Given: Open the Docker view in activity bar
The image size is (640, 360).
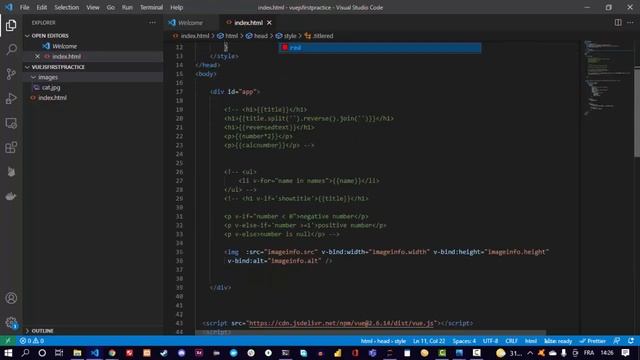Looking at the screenshot, I should tap(11, 196).
